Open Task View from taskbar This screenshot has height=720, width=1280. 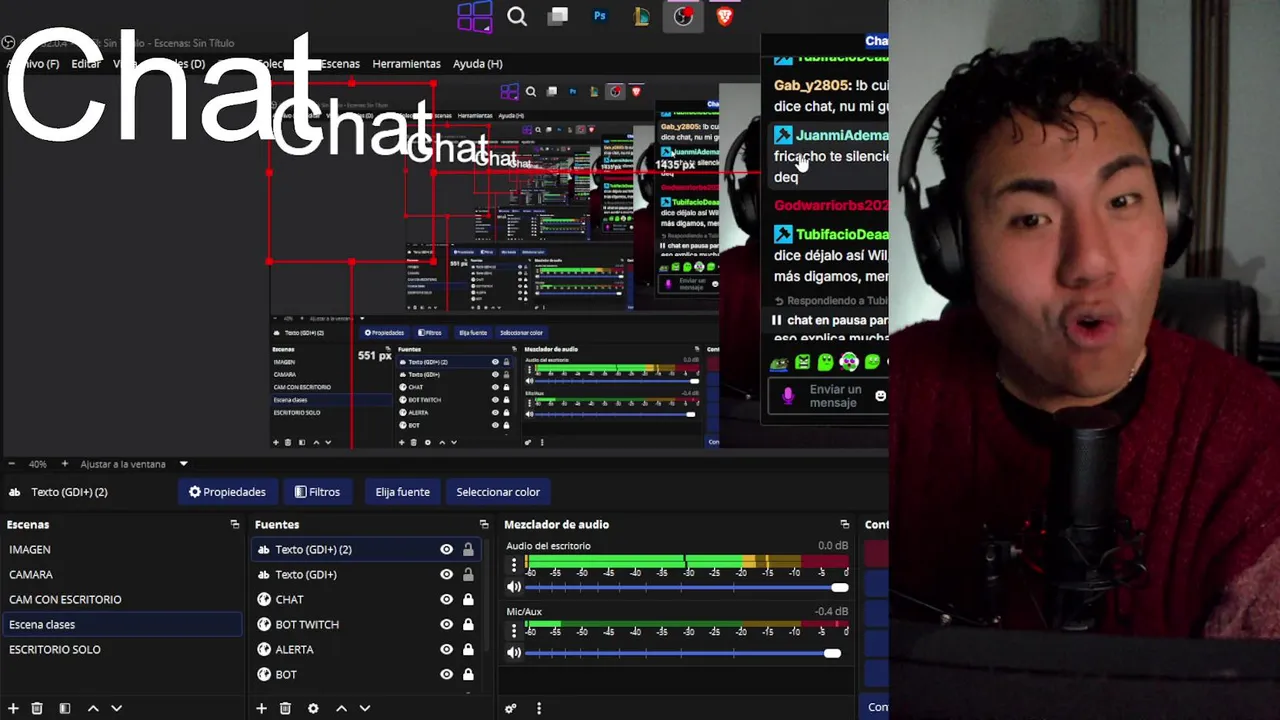tap(558, 16)
